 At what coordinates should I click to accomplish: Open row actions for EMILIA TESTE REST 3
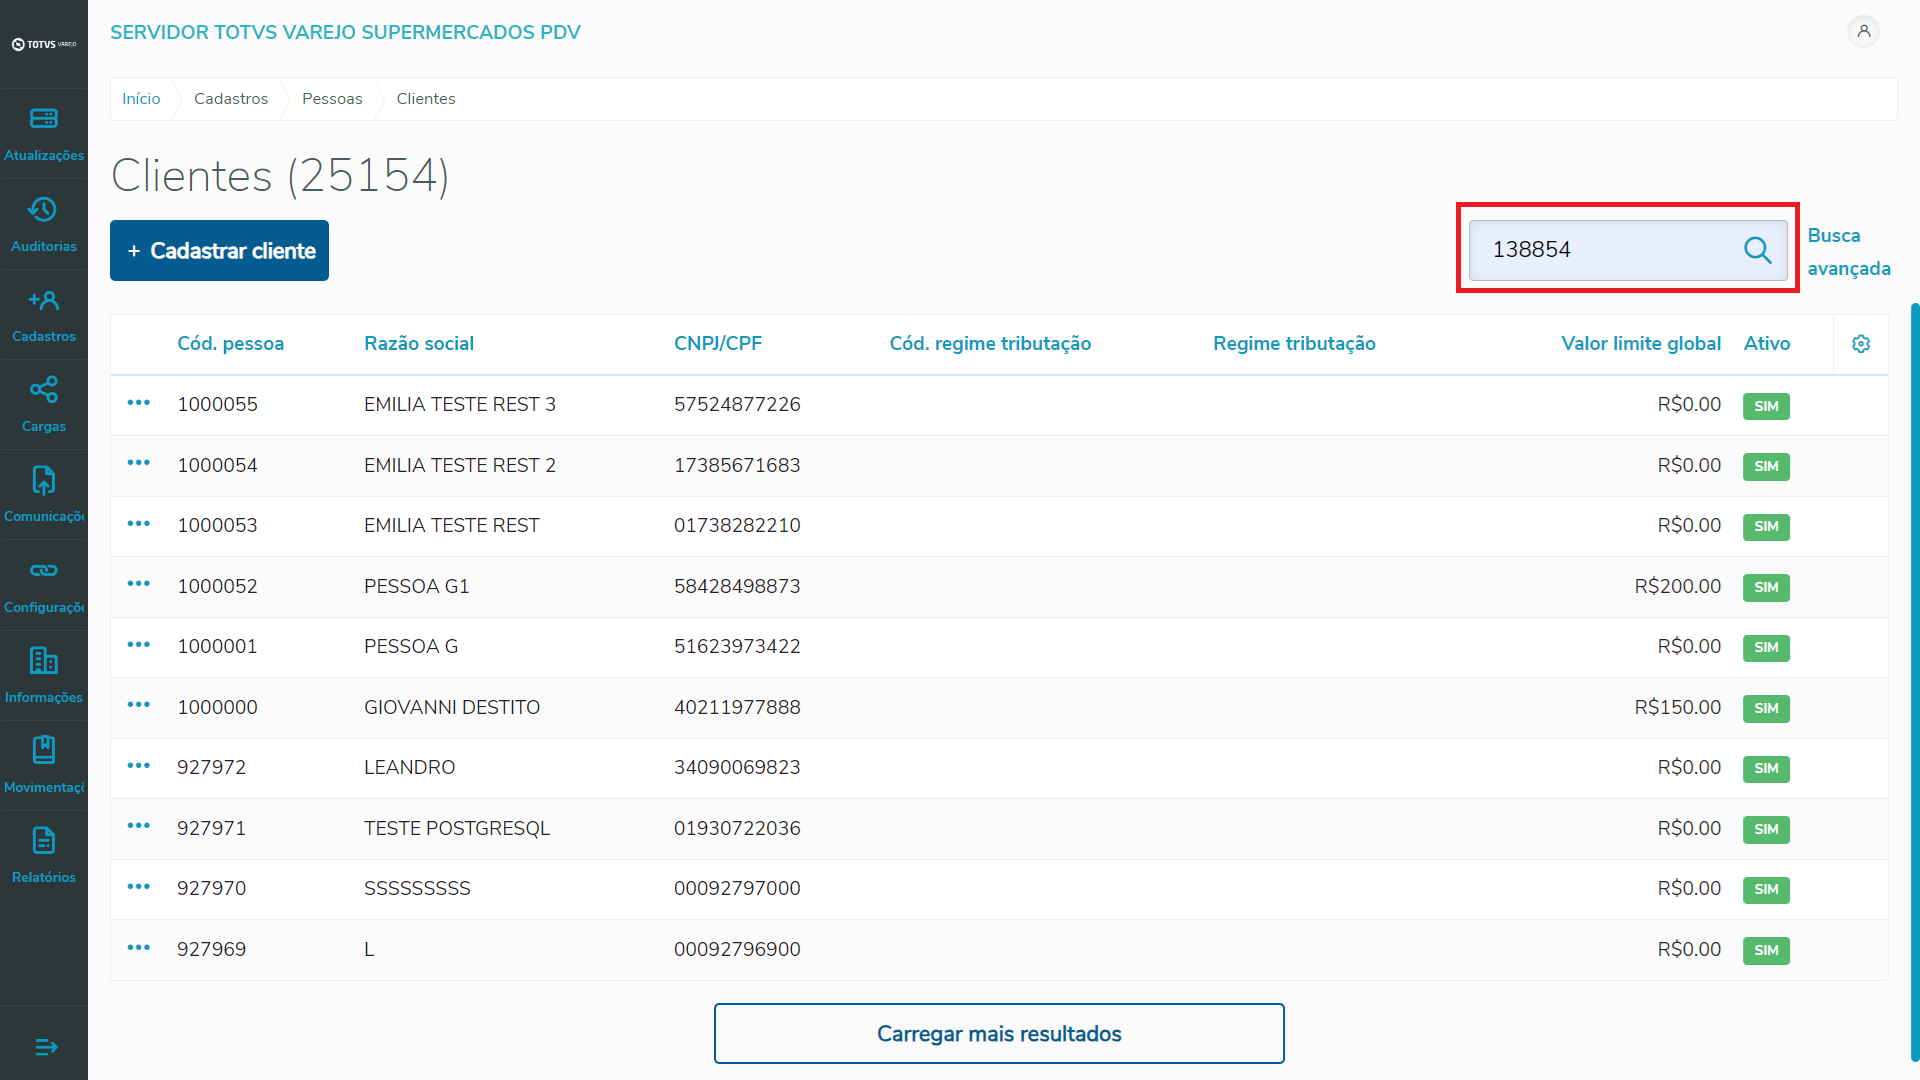coord(138,403)
